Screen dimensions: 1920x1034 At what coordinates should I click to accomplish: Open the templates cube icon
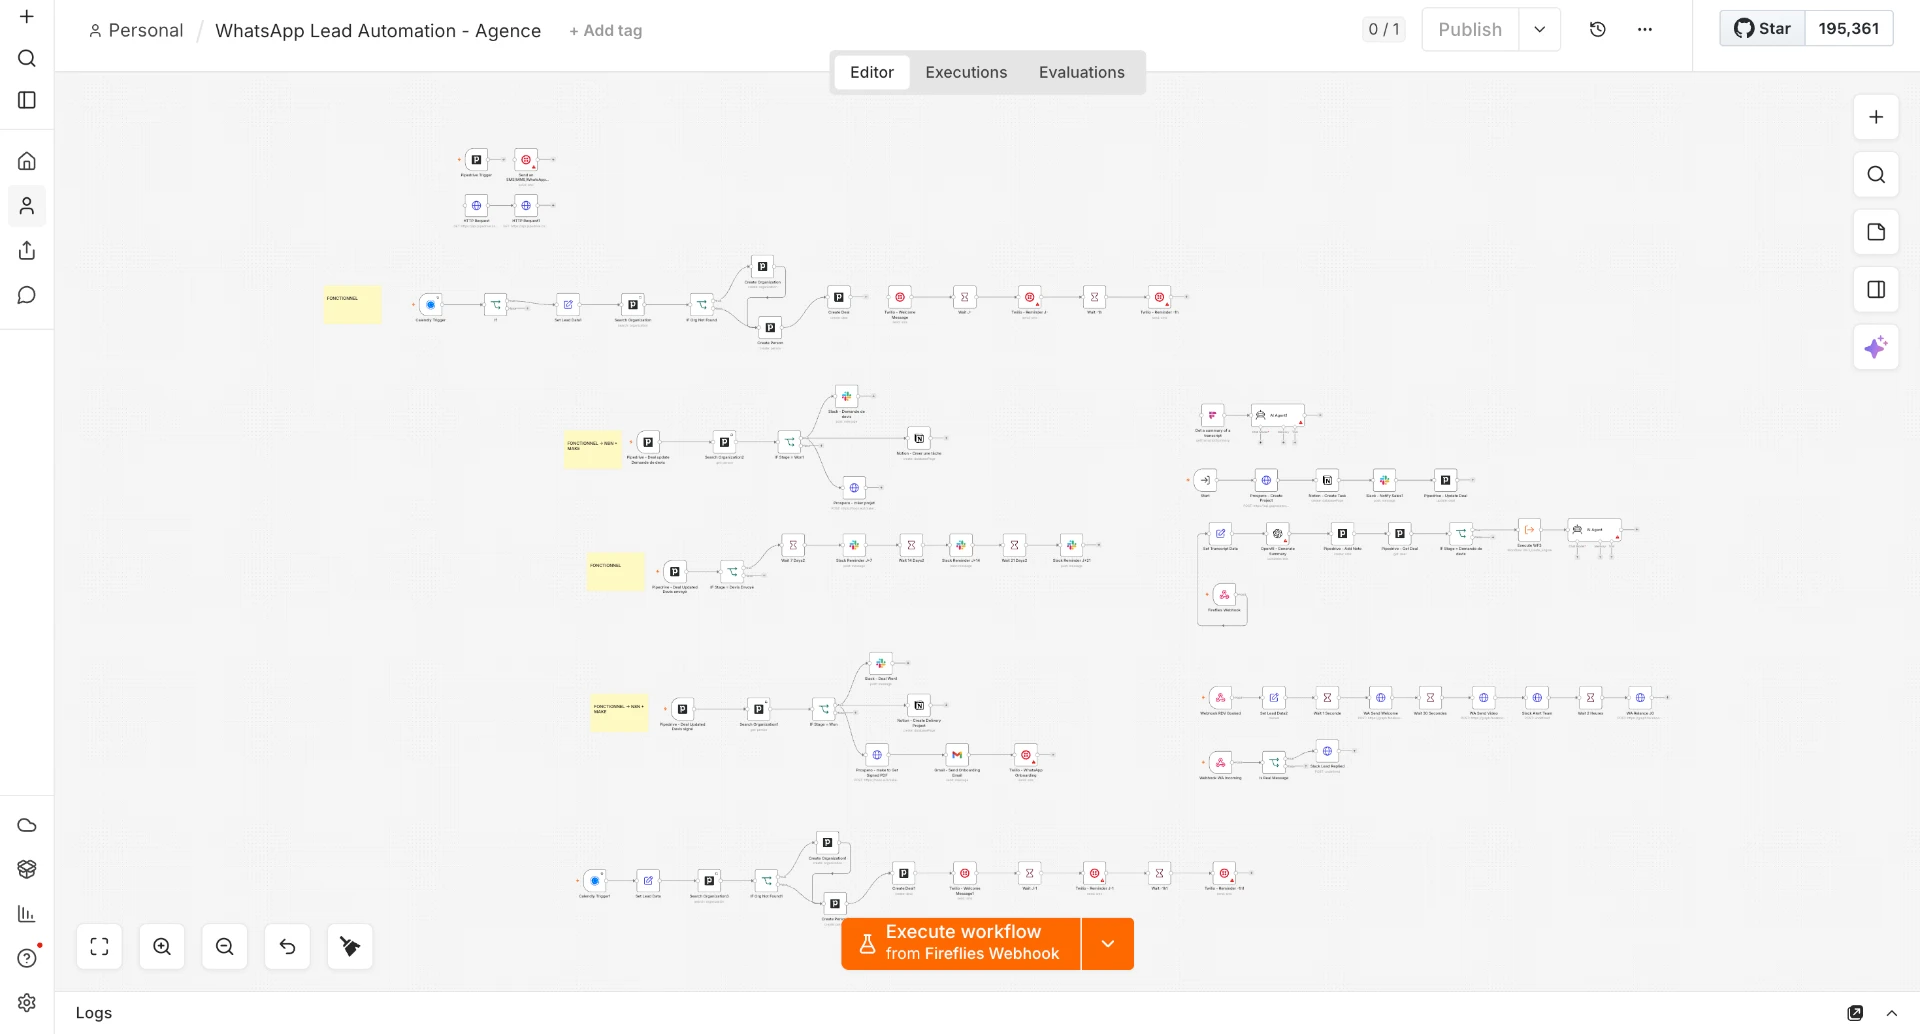tap(27, 869)
